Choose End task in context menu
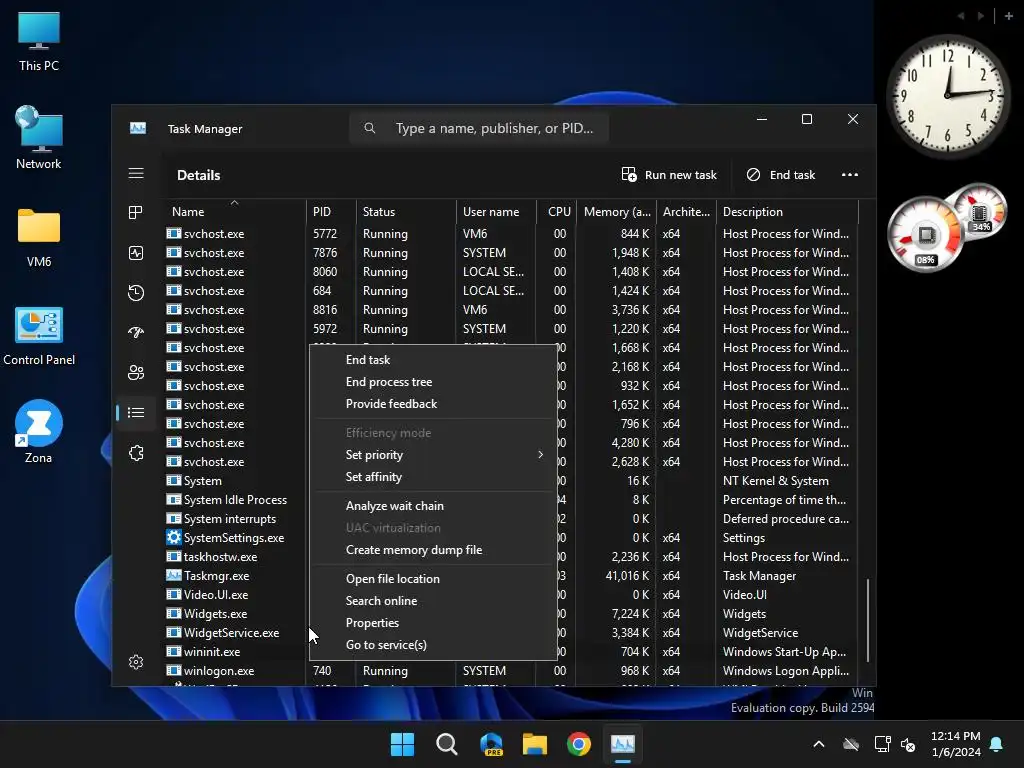This screenshot has width=1024, height=768. click(434, 360)
